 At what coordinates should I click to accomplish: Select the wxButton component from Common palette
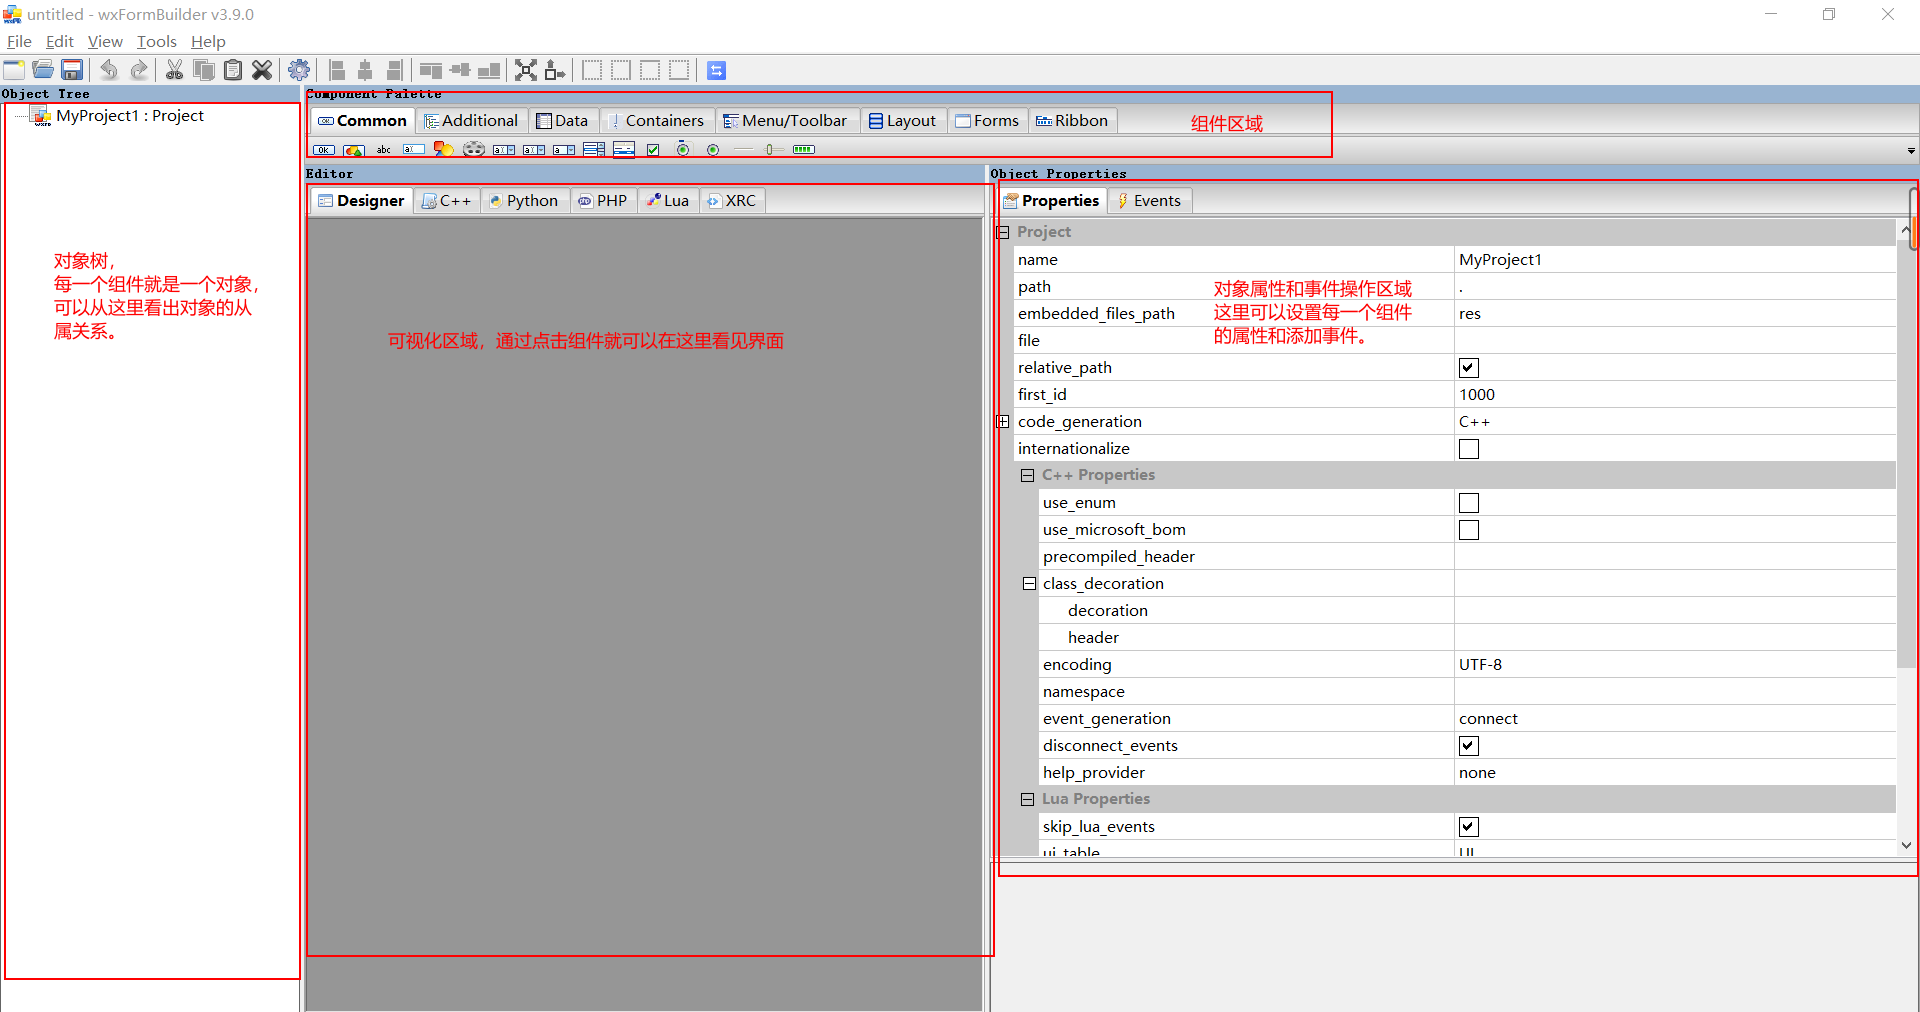323,149
